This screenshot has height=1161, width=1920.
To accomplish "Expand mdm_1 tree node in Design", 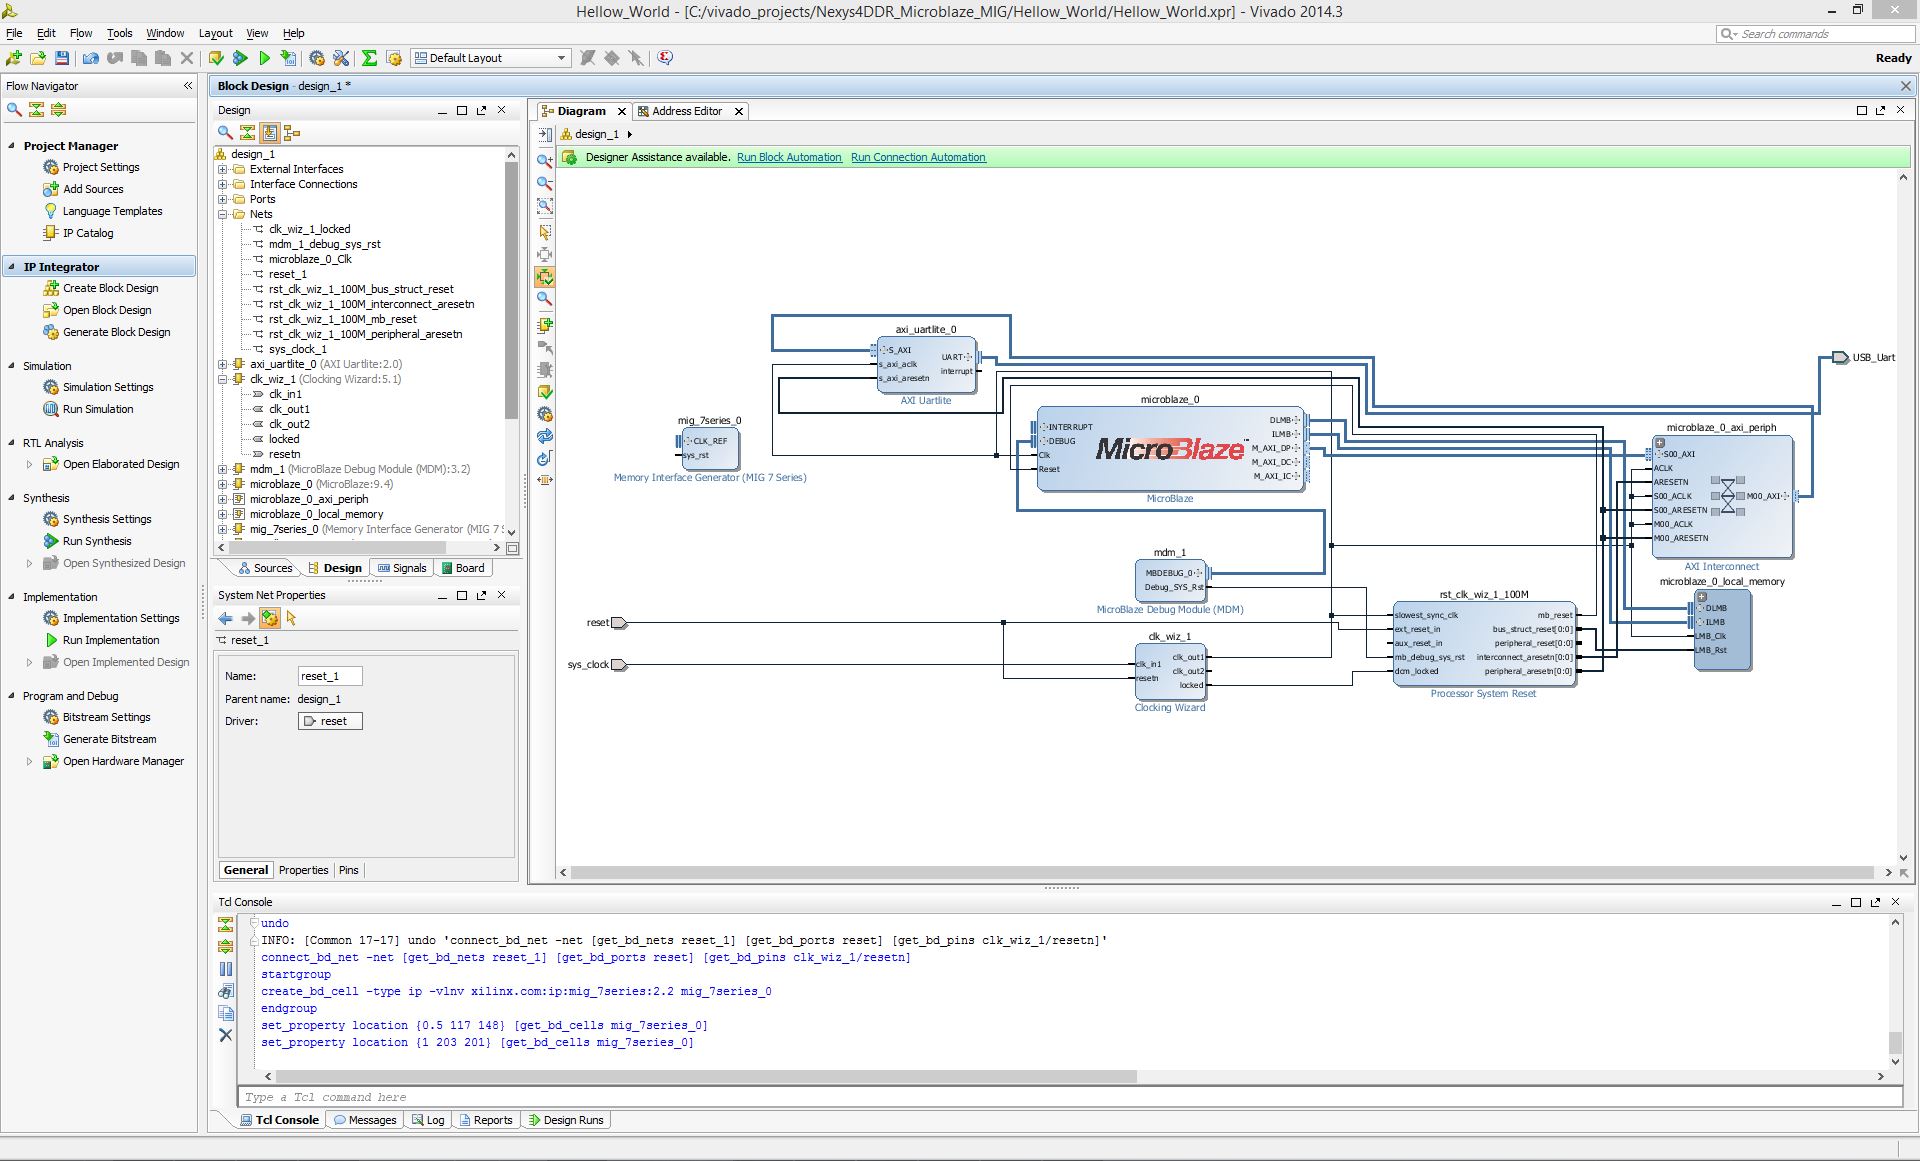I will [x=223, y=469].
